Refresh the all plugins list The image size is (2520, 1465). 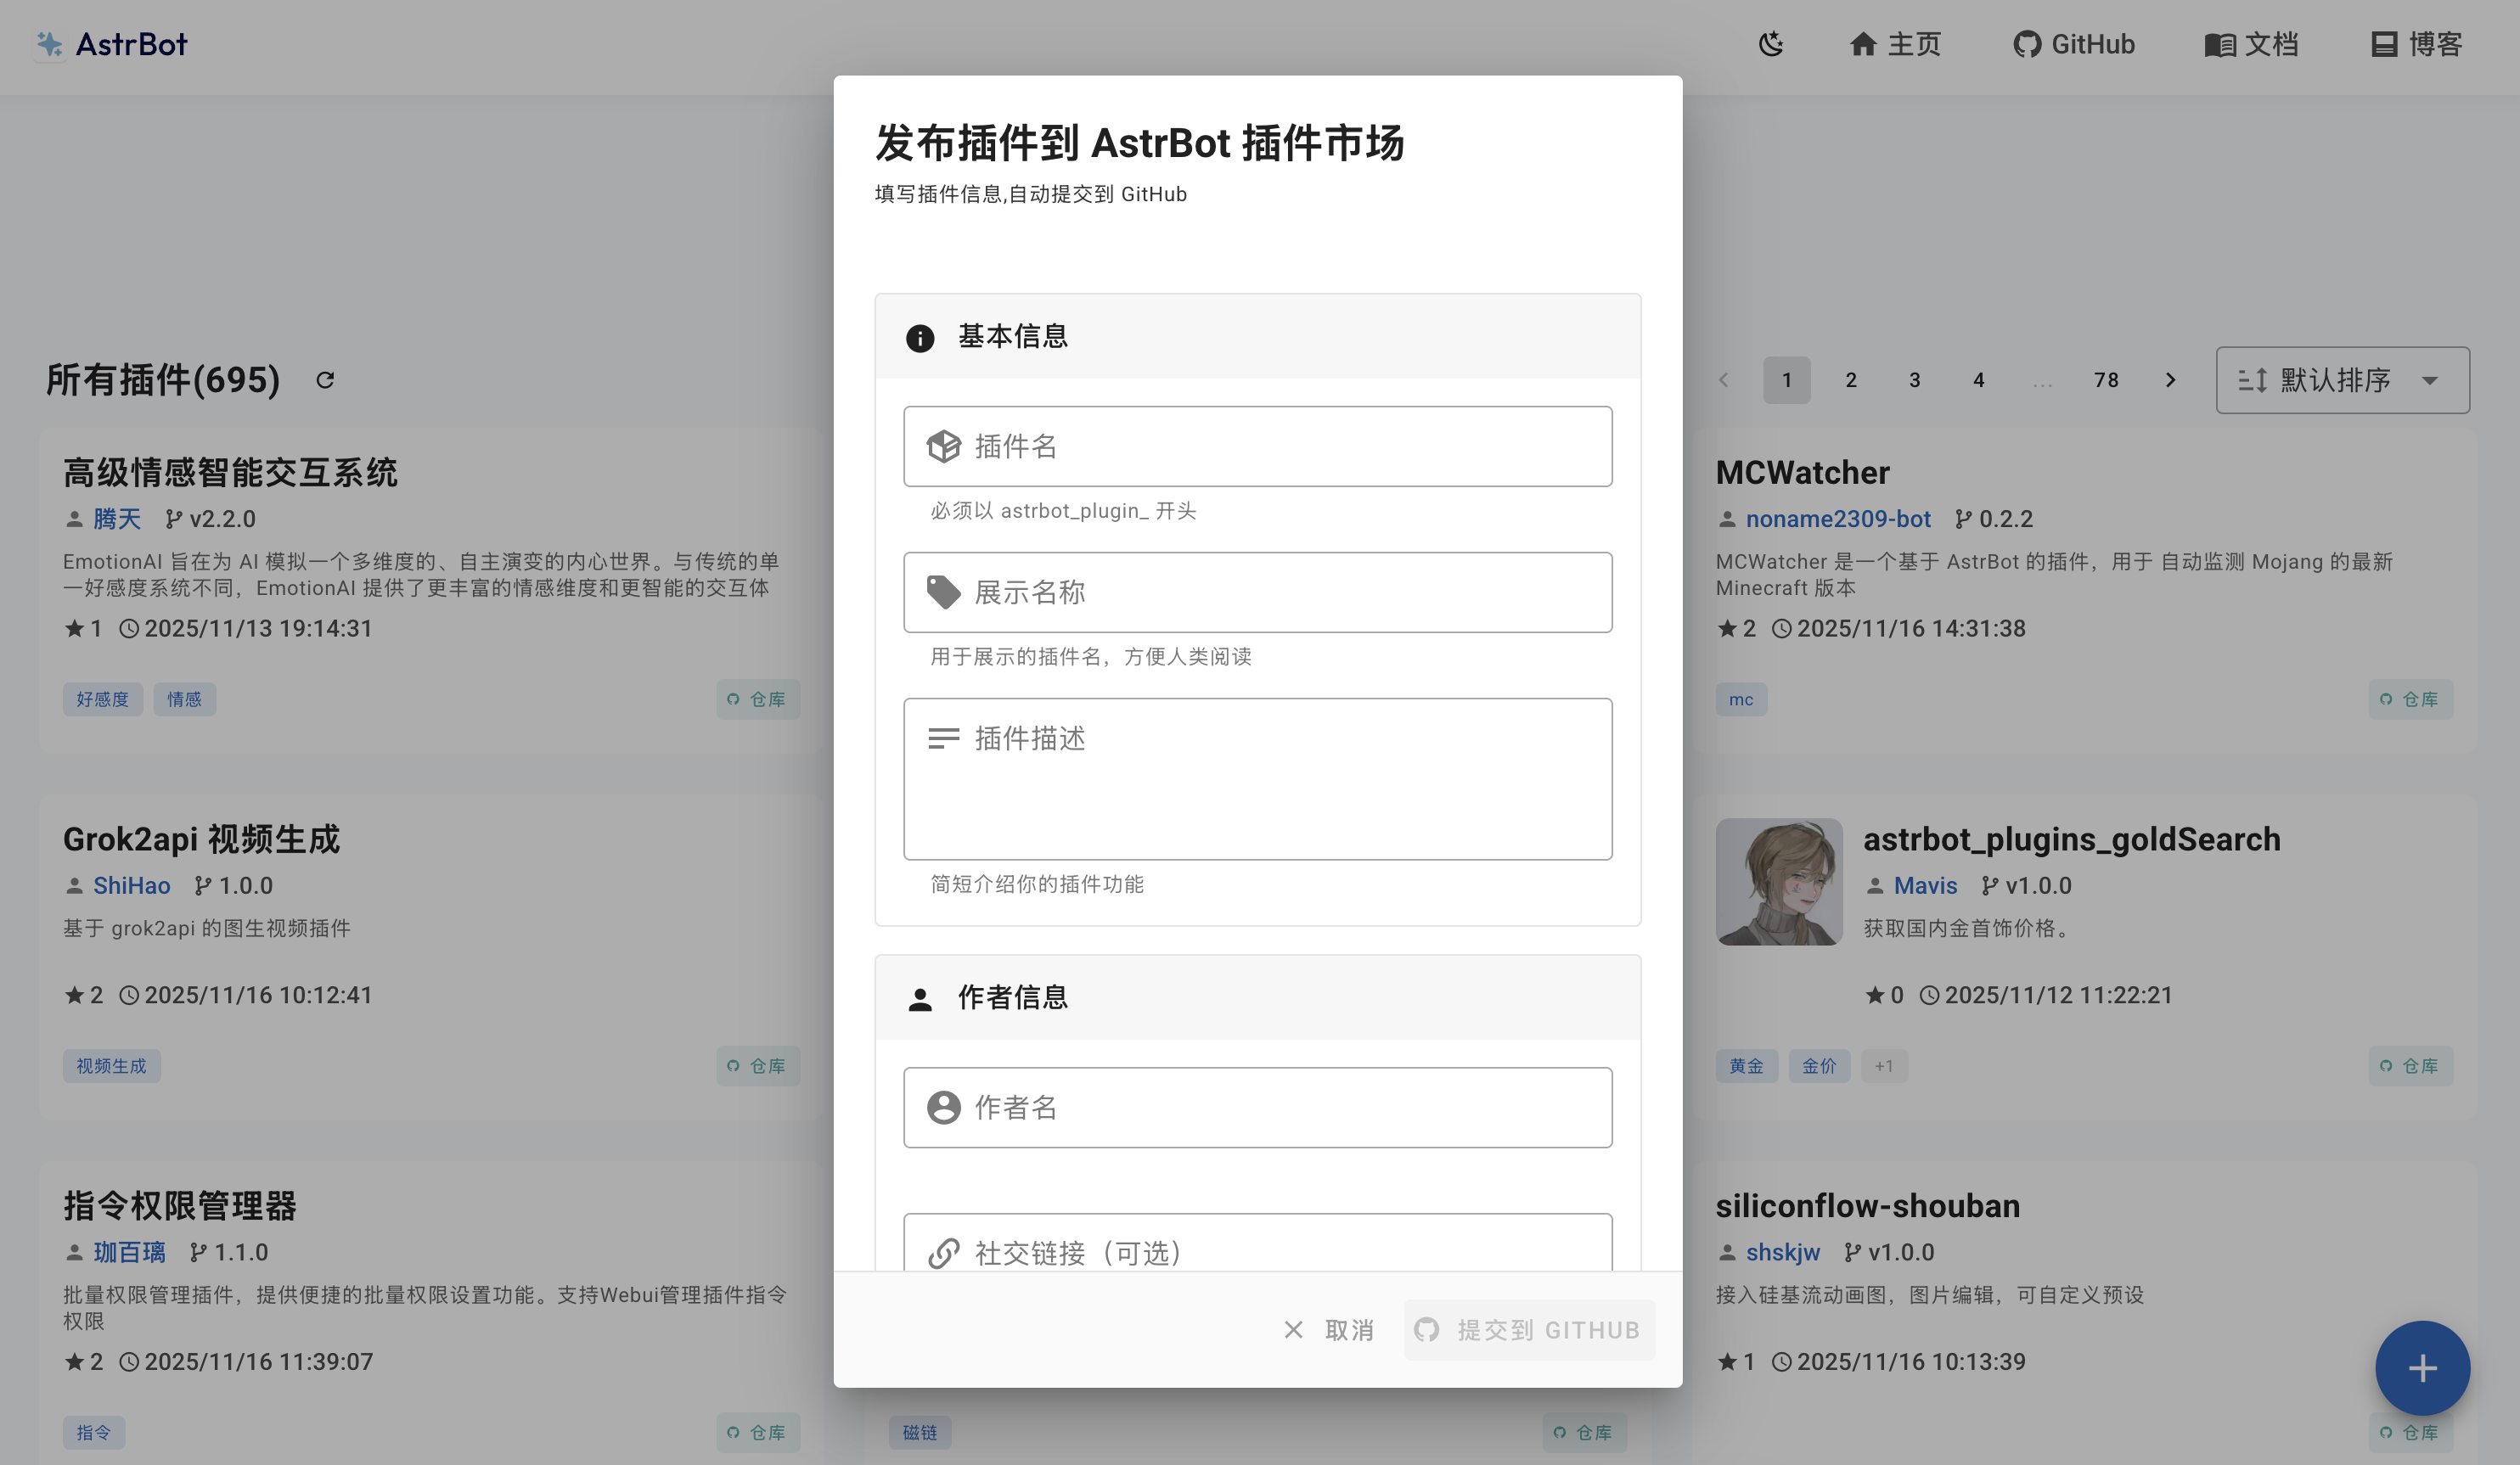pyautogui.click(x=325, y=380)
